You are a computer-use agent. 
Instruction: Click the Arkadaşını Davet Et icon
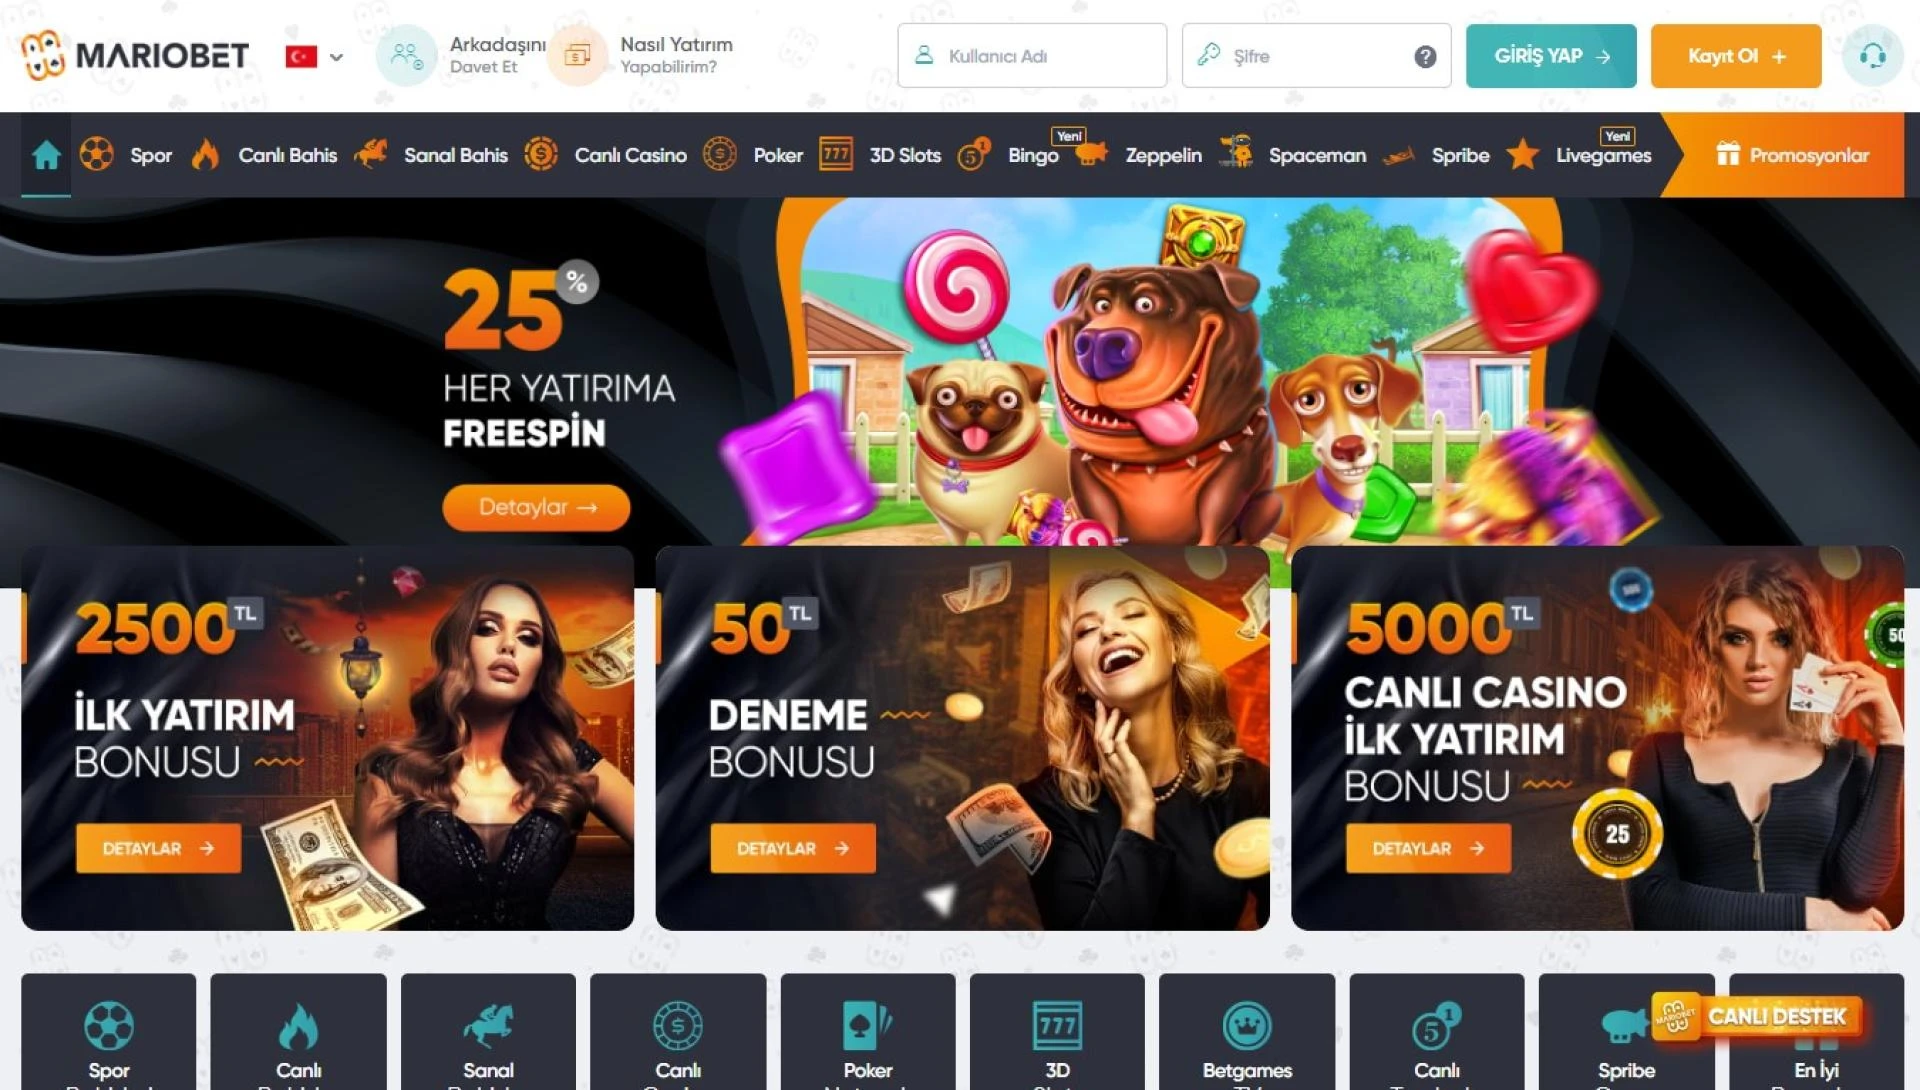(406, 56)
